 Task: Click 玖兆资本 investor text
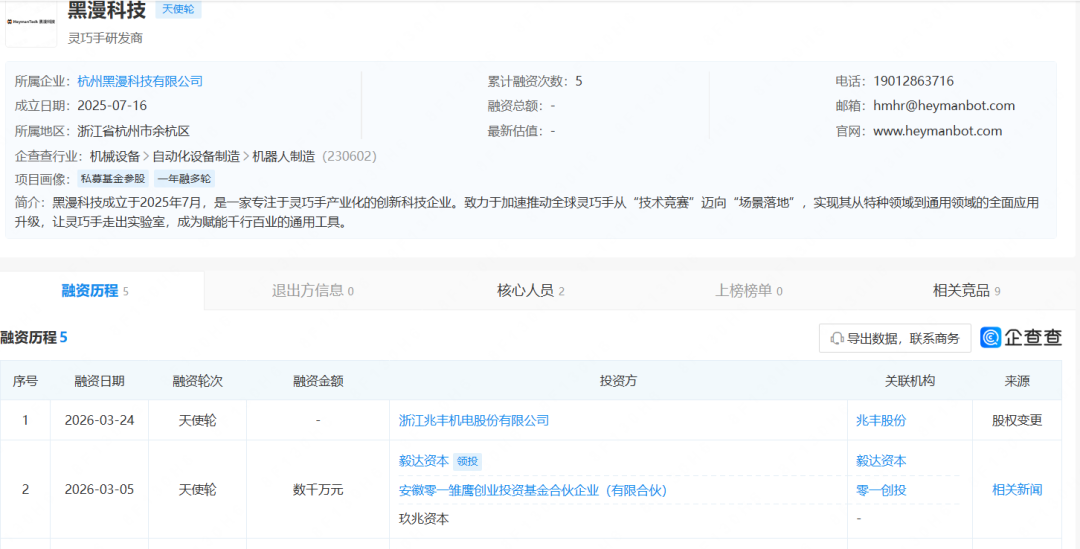[x=424, y=519]
